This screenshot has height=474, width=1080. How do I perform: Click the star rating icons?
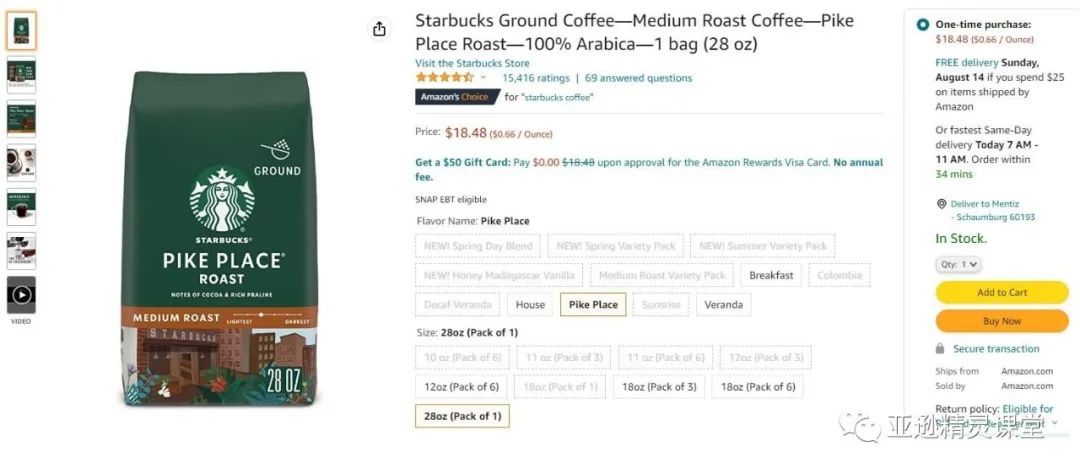coord(444,78)
